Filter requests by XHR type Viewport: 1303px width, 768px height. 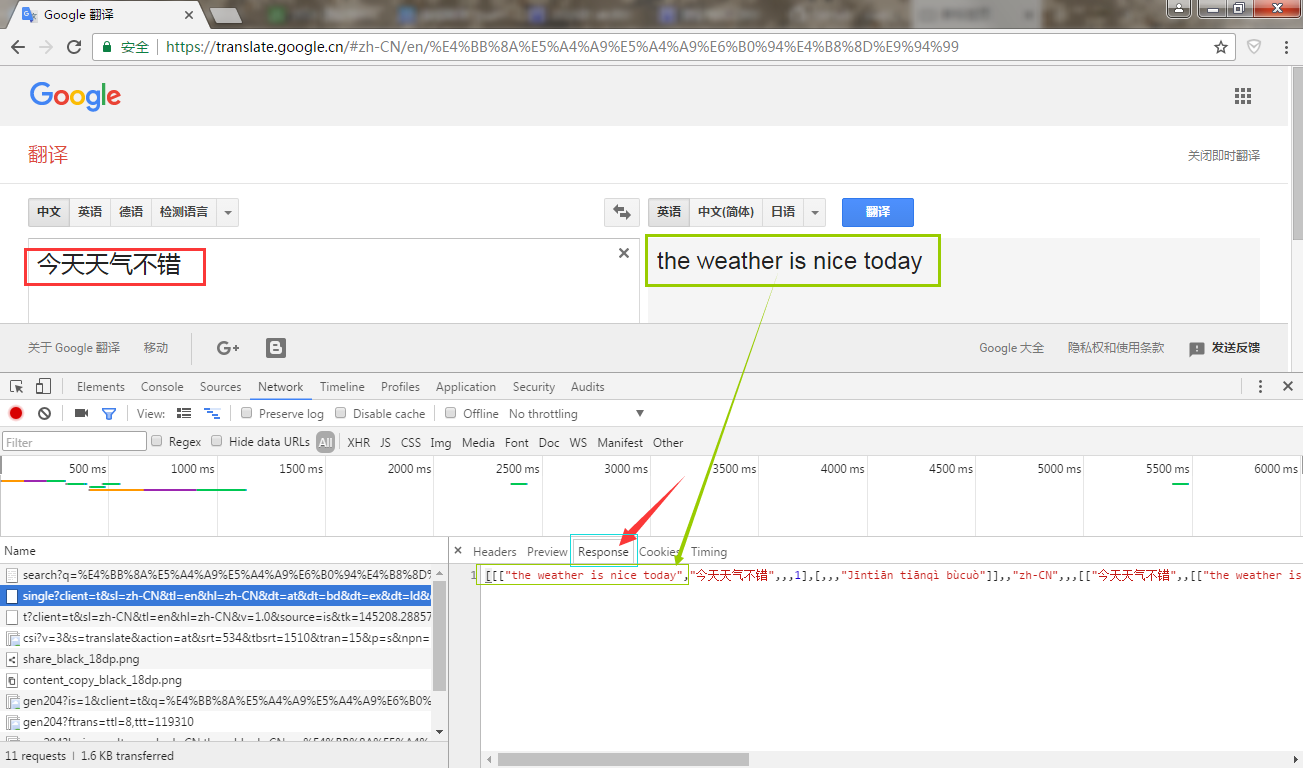click(358, 442)
